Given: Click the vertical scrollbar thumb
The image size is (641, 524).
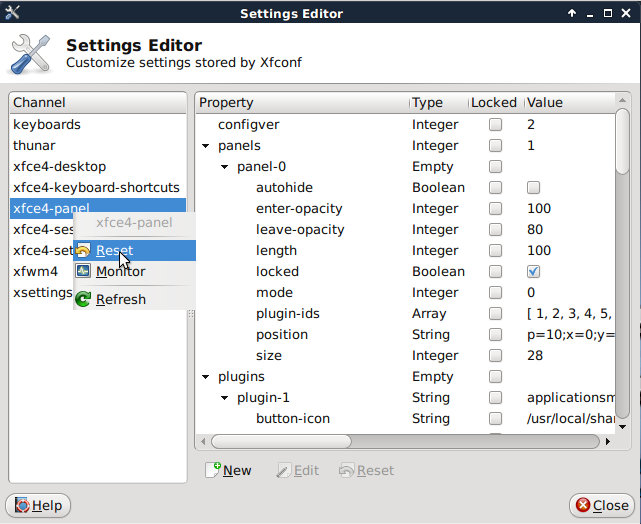Looking at the screenshot, I should [622, 141].
